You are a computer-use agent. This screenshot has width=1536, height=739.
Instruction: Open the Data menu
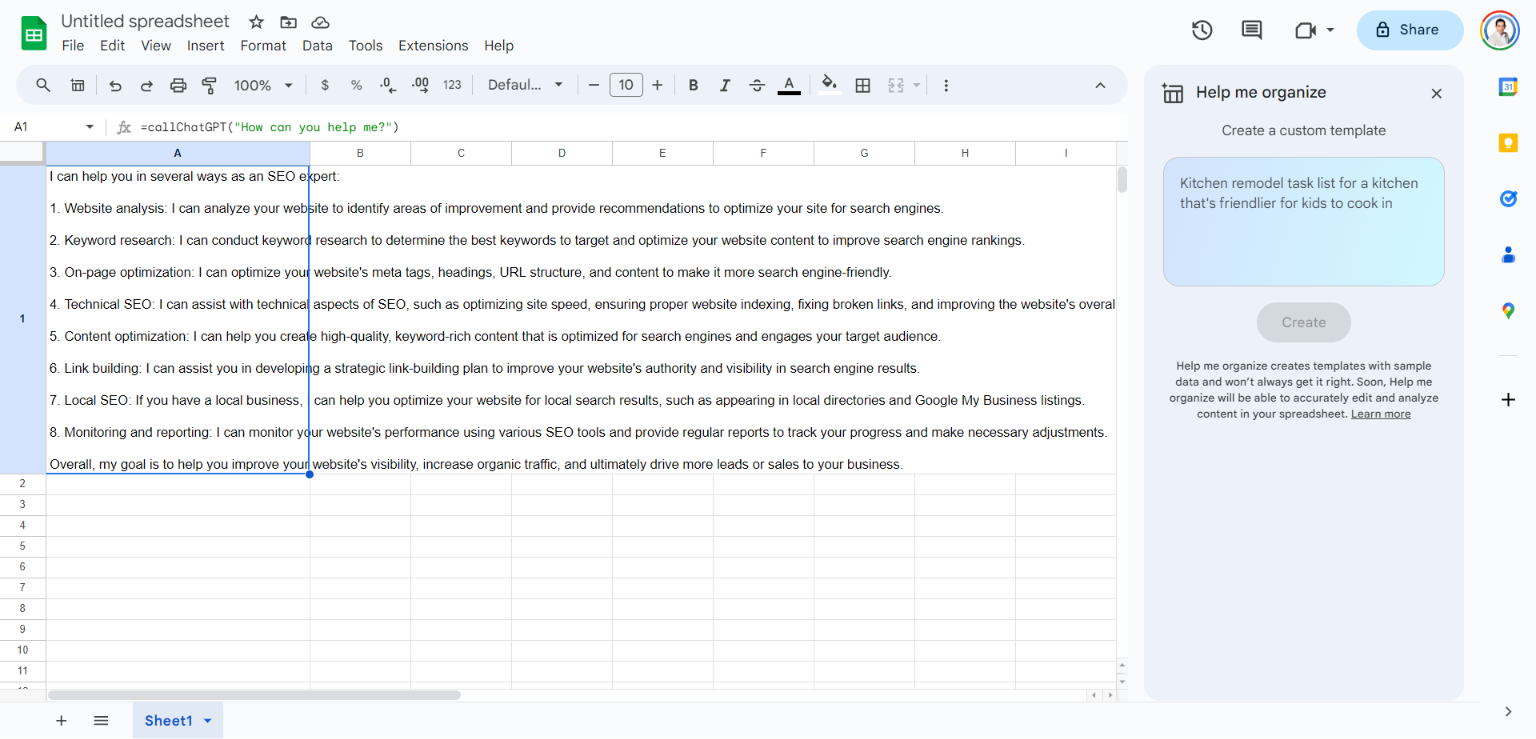317,45
